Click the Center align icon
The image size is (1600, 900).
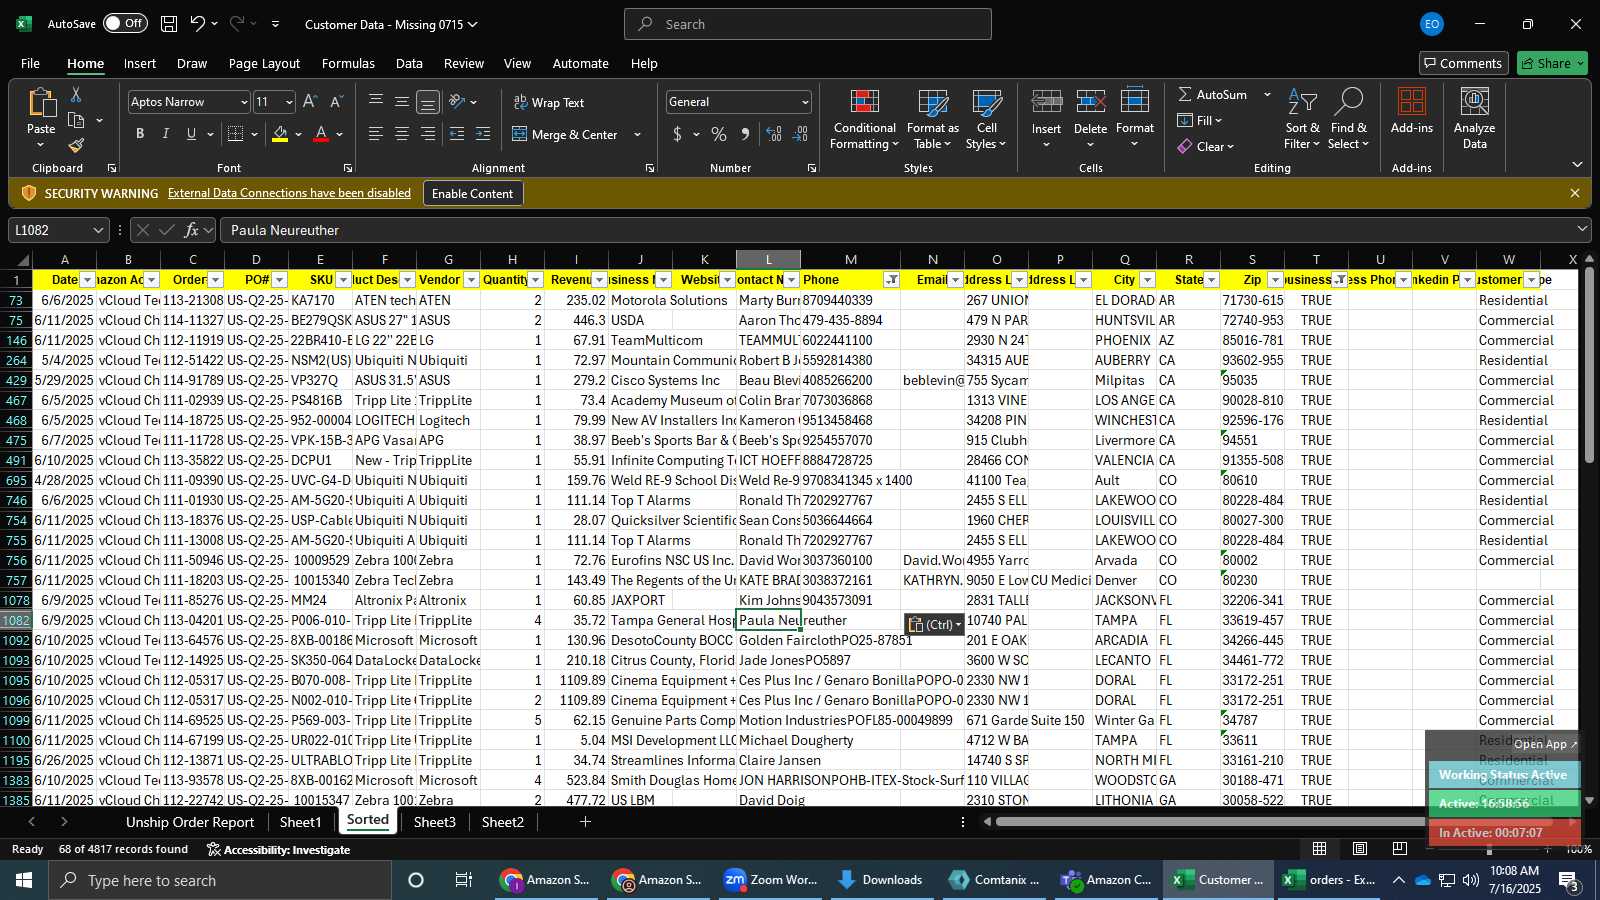pyautogui.click(x=402, y=134)
